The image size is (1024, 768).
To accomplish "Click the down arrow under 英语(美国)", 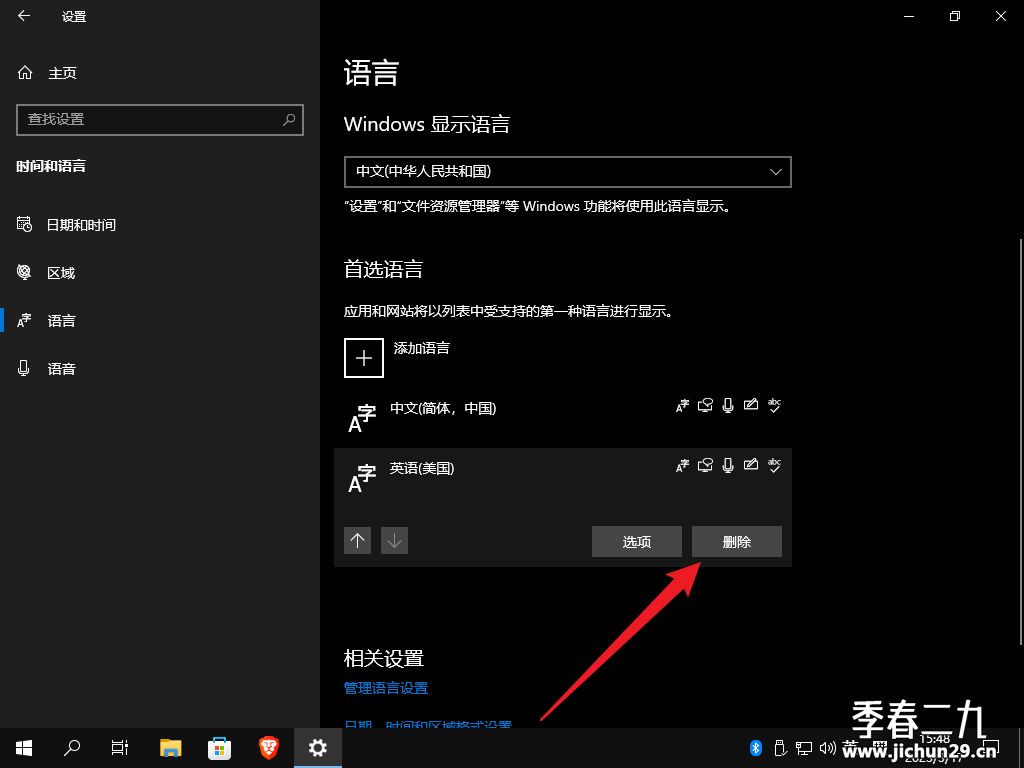I will tap(394, 541).
